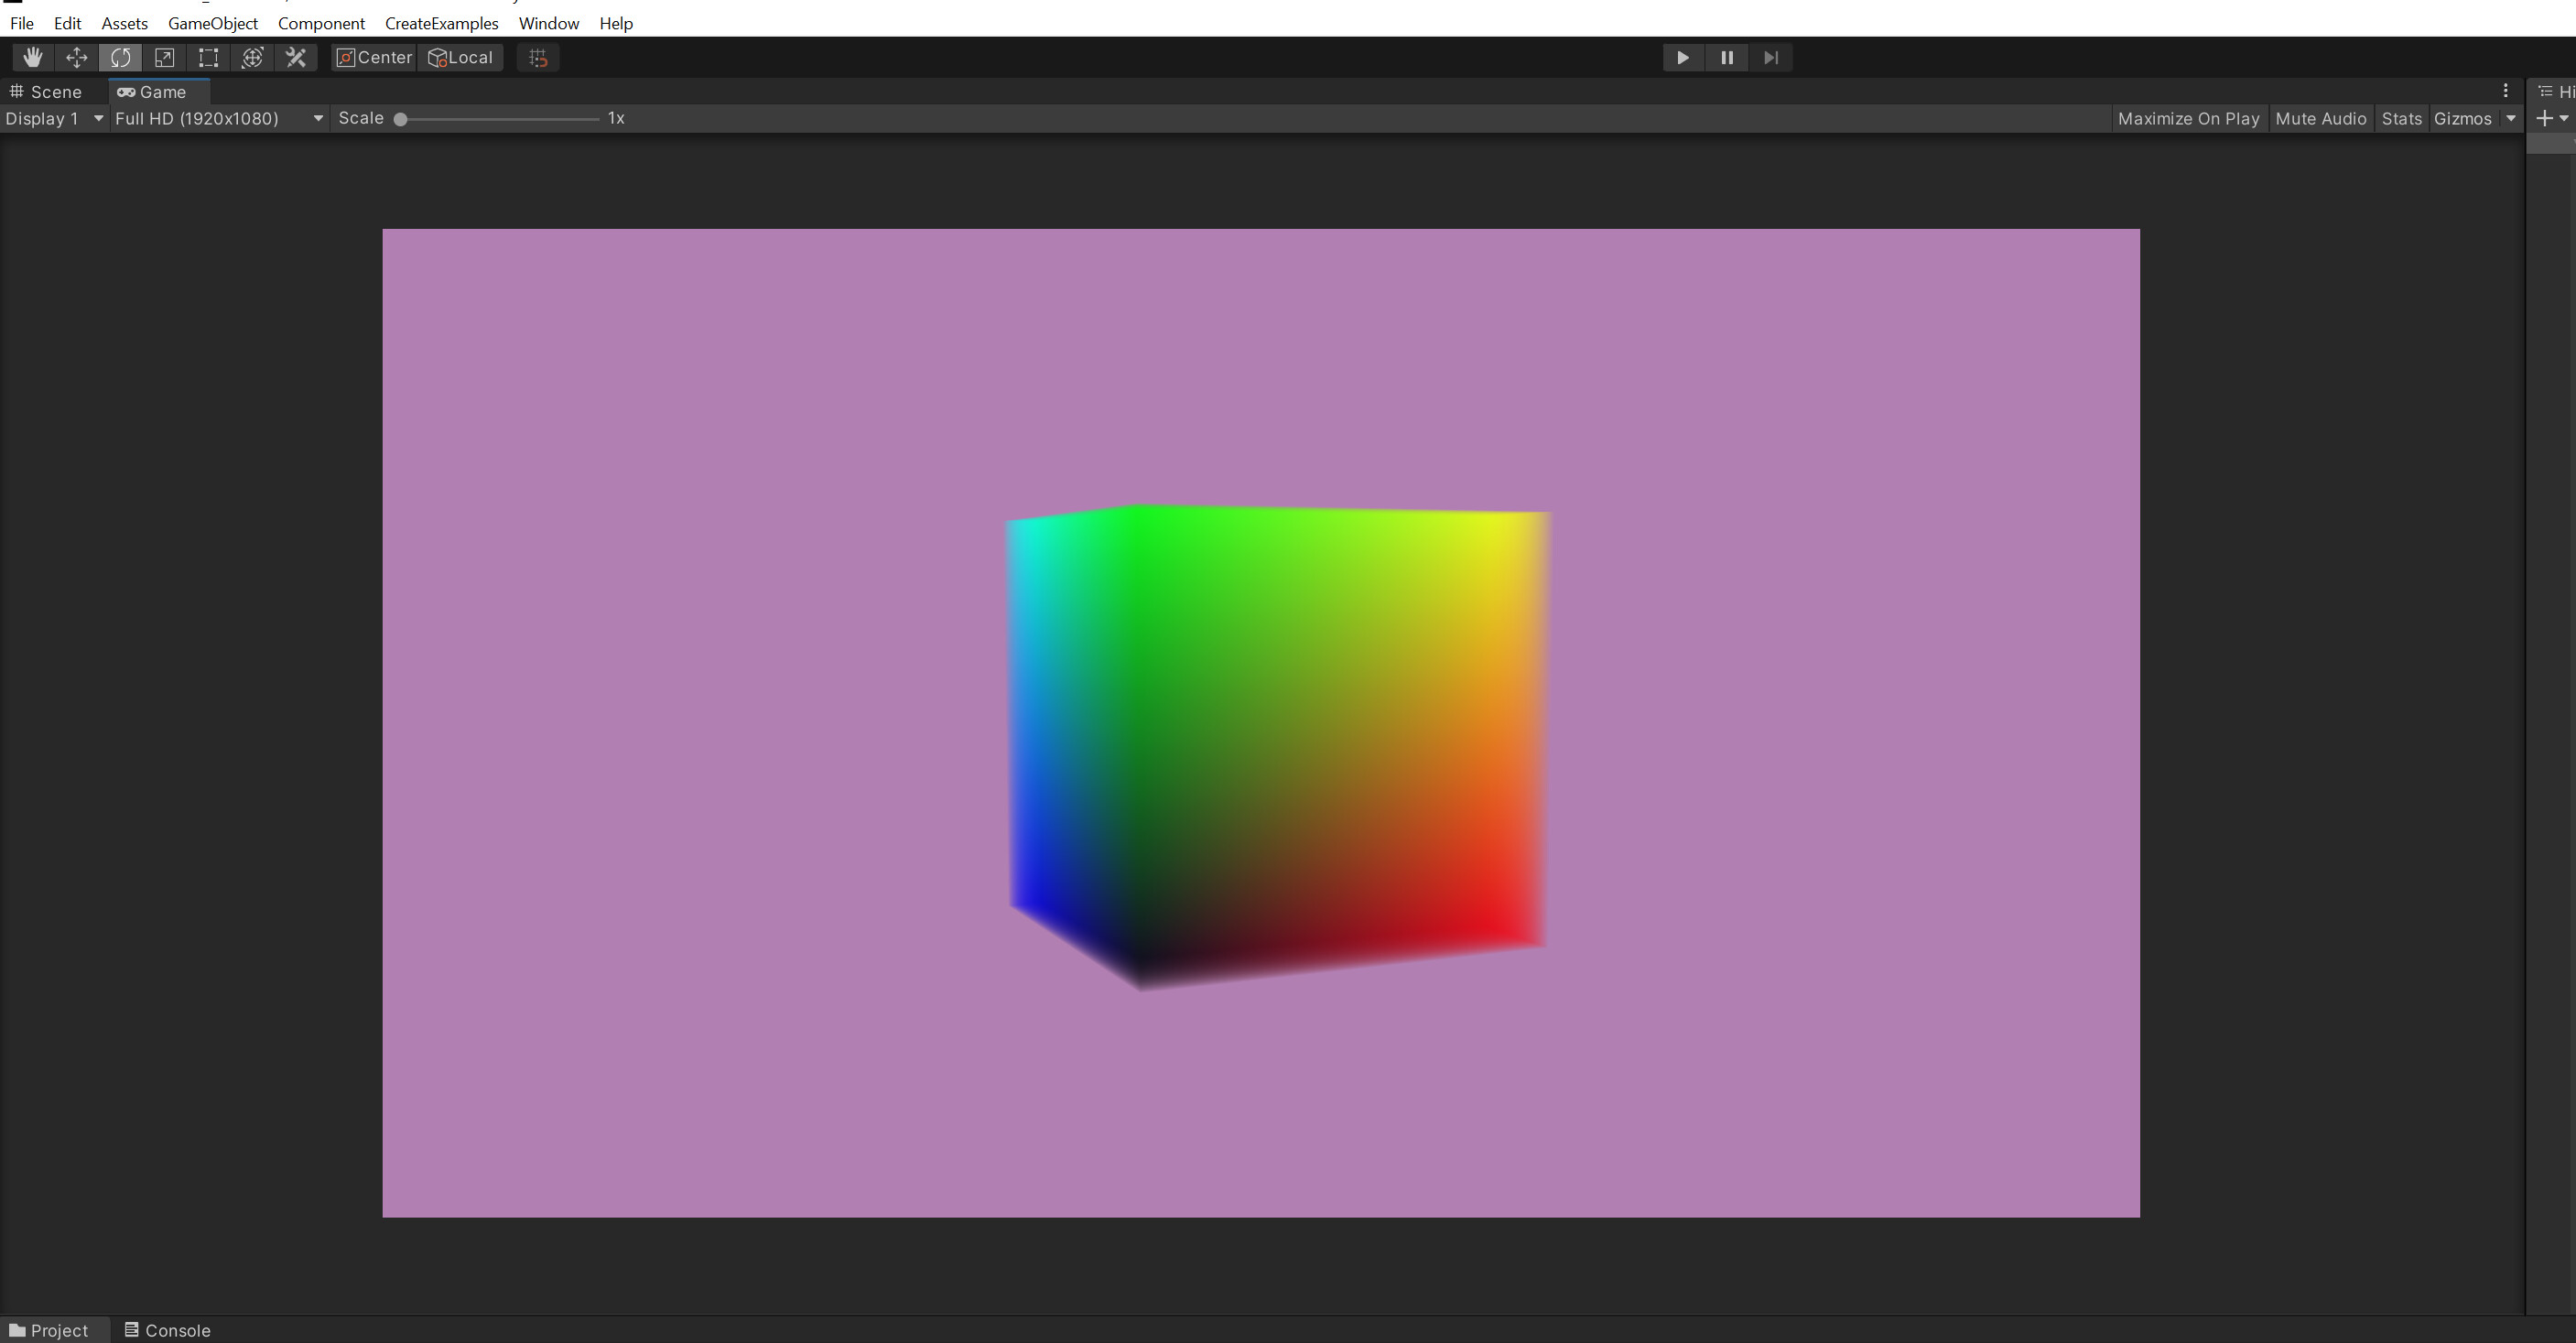Open the Display 1 dropdown
Screen dimensions: 2576x1343
pyautogui.click(x=52, y=118)
